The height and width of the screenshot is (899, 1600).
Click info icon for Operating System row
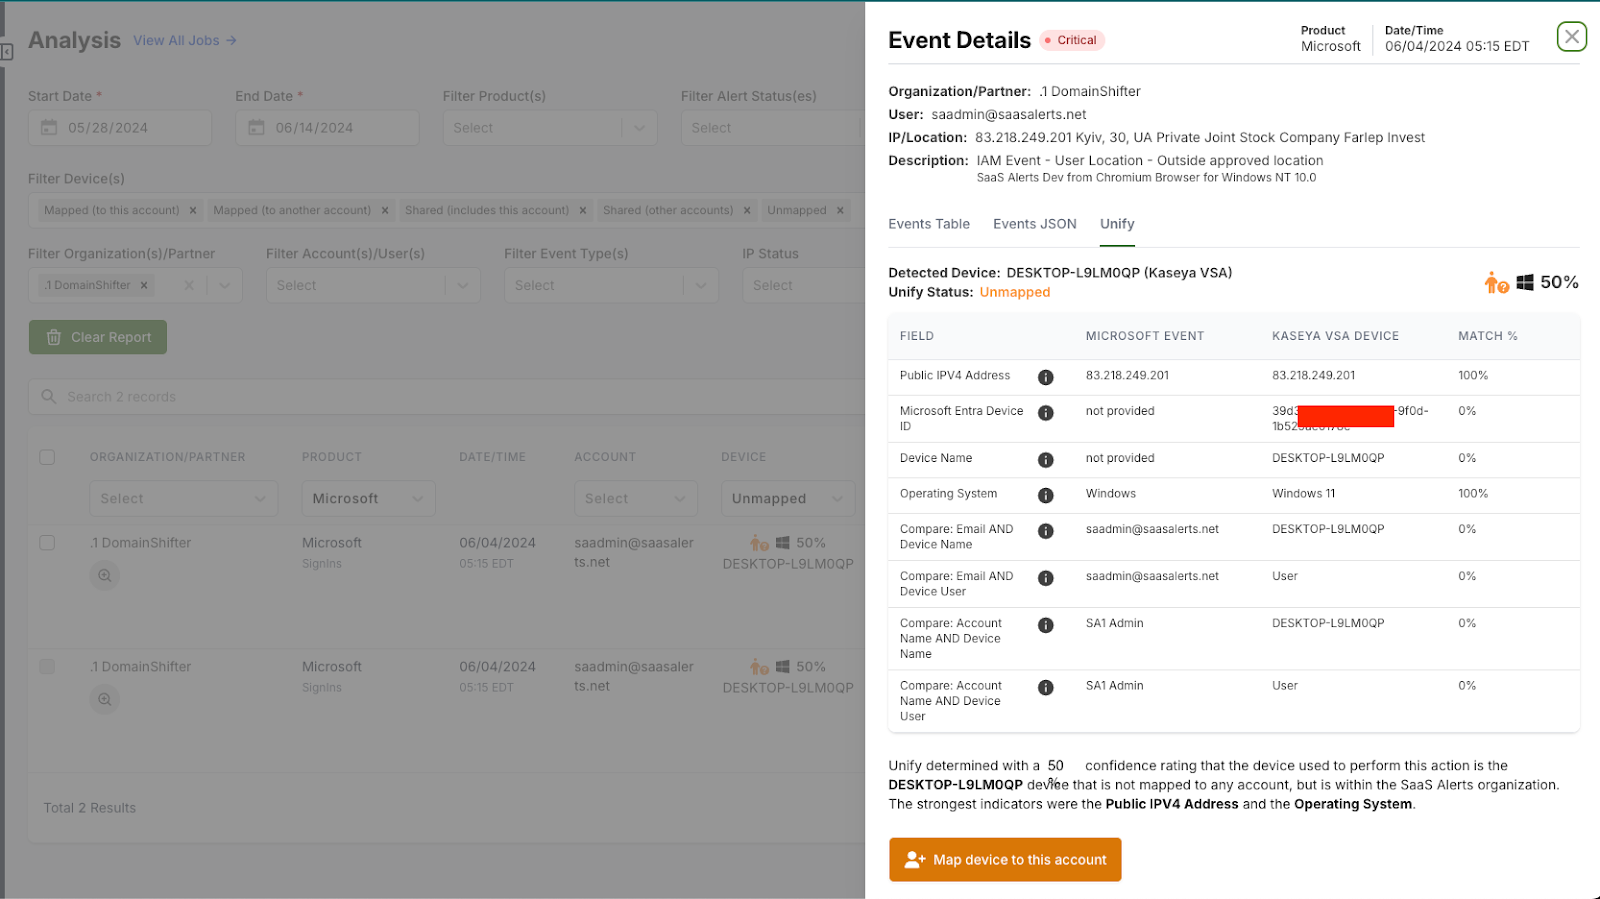[x=1045, y=495]
